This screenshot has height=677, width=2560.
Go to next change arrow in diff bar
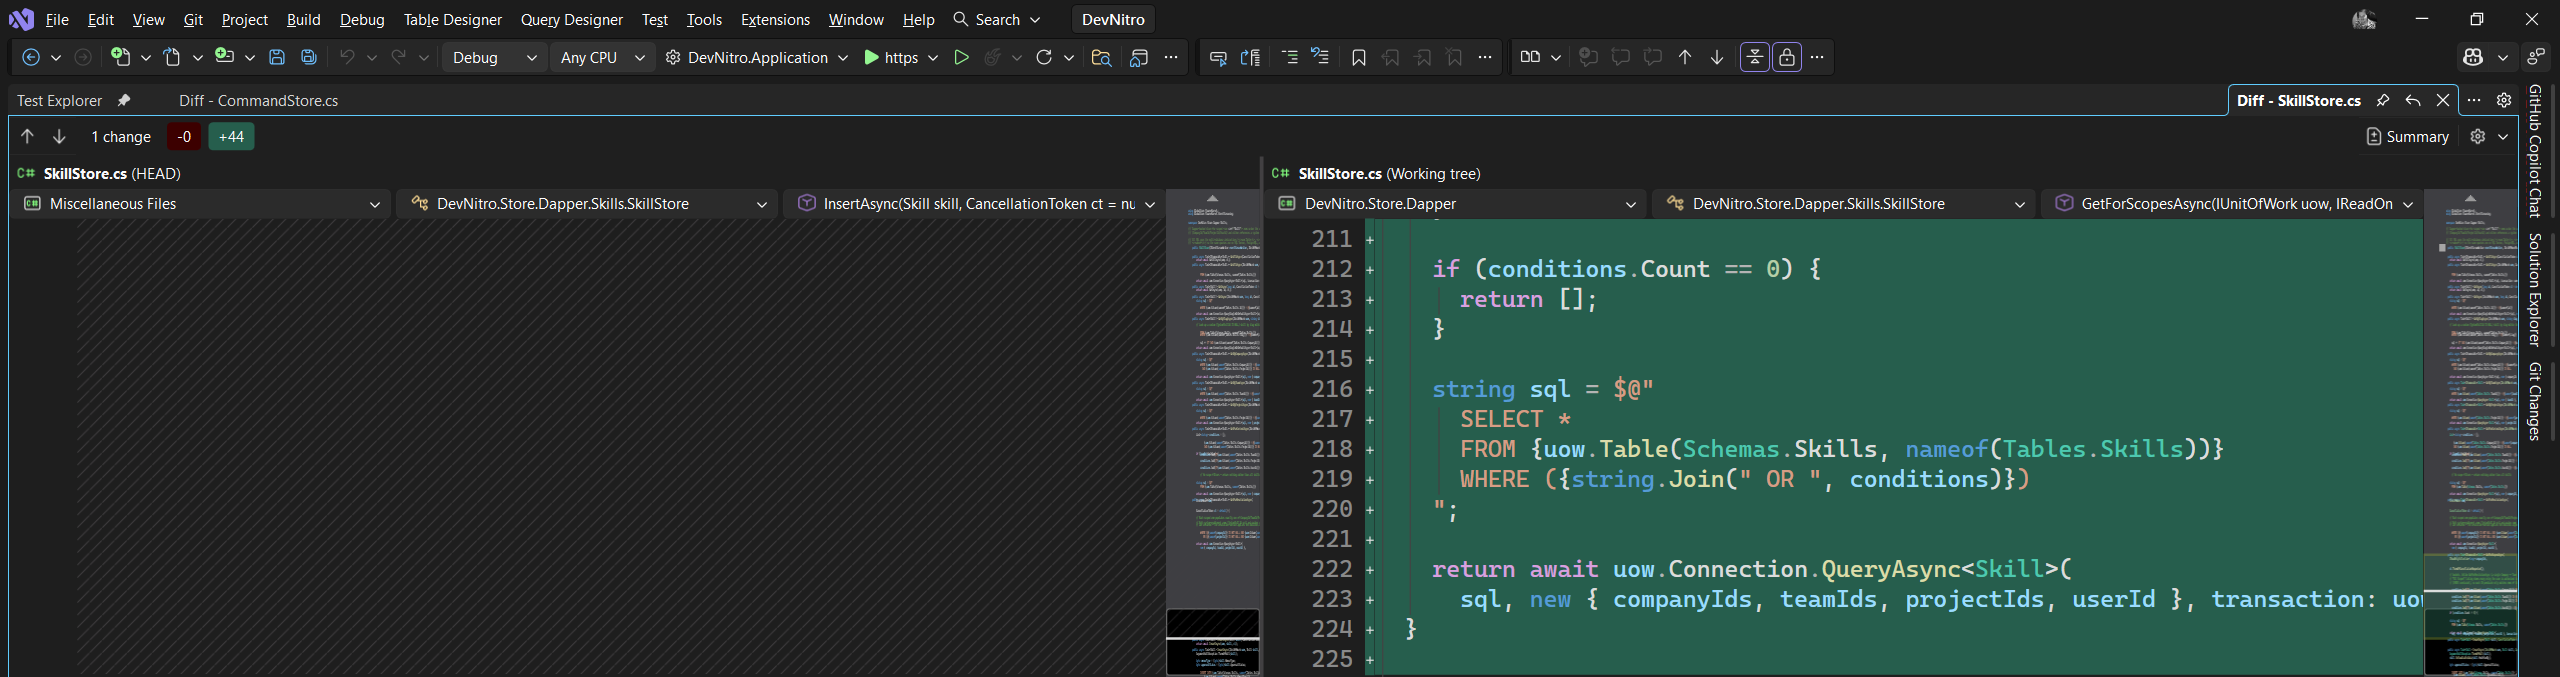59,137
